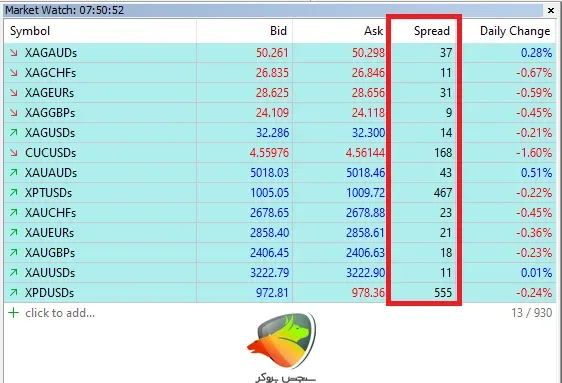
Task: Close the Market Watch panel
Action: [x=551, y=10]
